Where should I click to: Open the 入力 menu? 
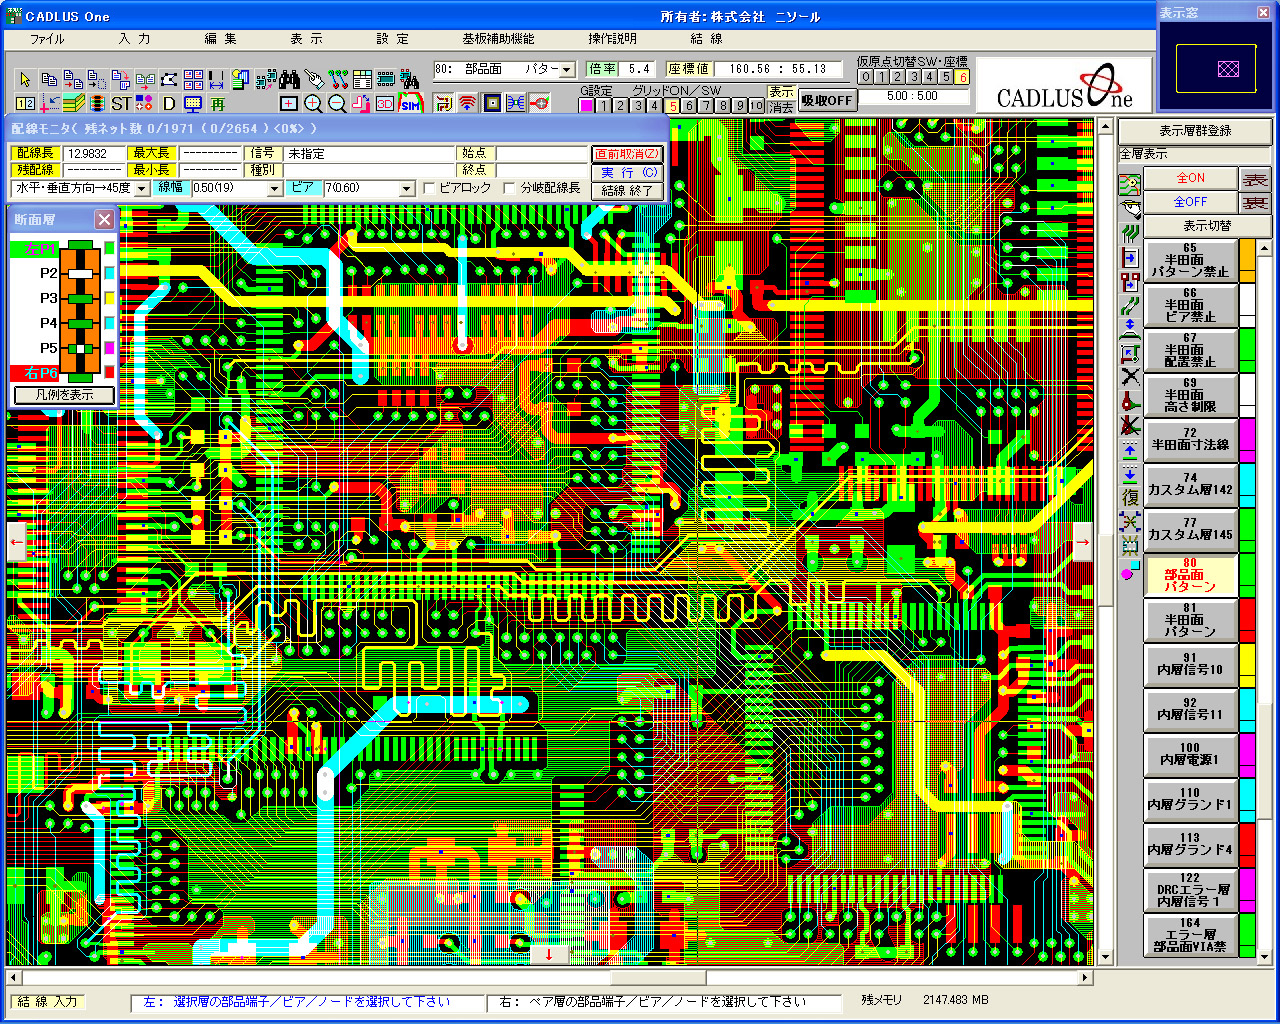pos(134,39)
